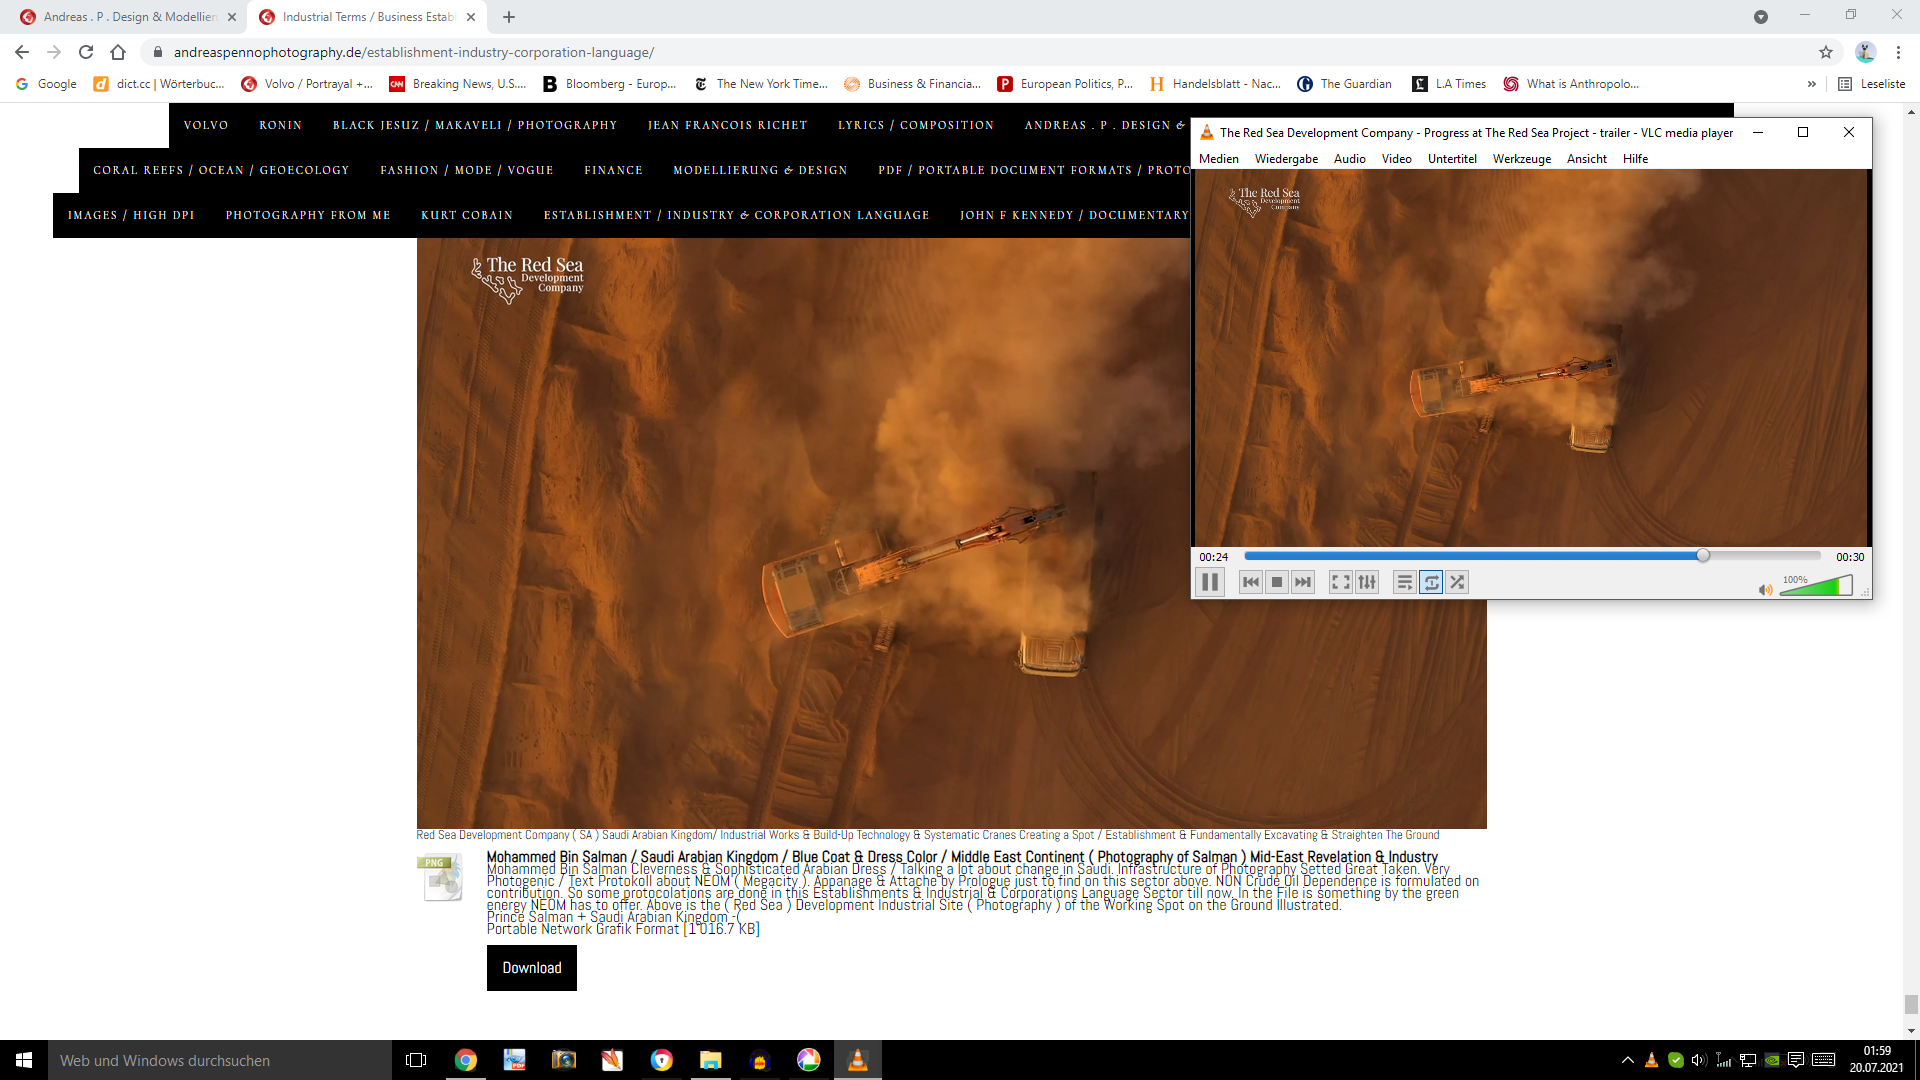
Task: Open Windows Start menu
Action: [24, 1060]
